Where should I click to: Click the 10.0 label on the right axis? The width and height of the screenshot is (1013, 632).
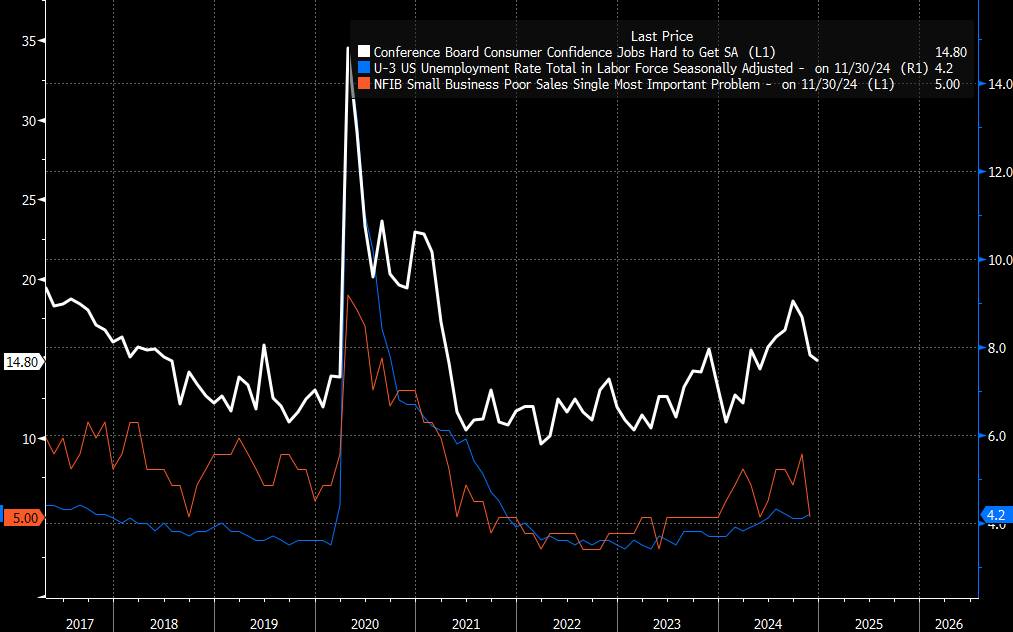click(1000, 260)
